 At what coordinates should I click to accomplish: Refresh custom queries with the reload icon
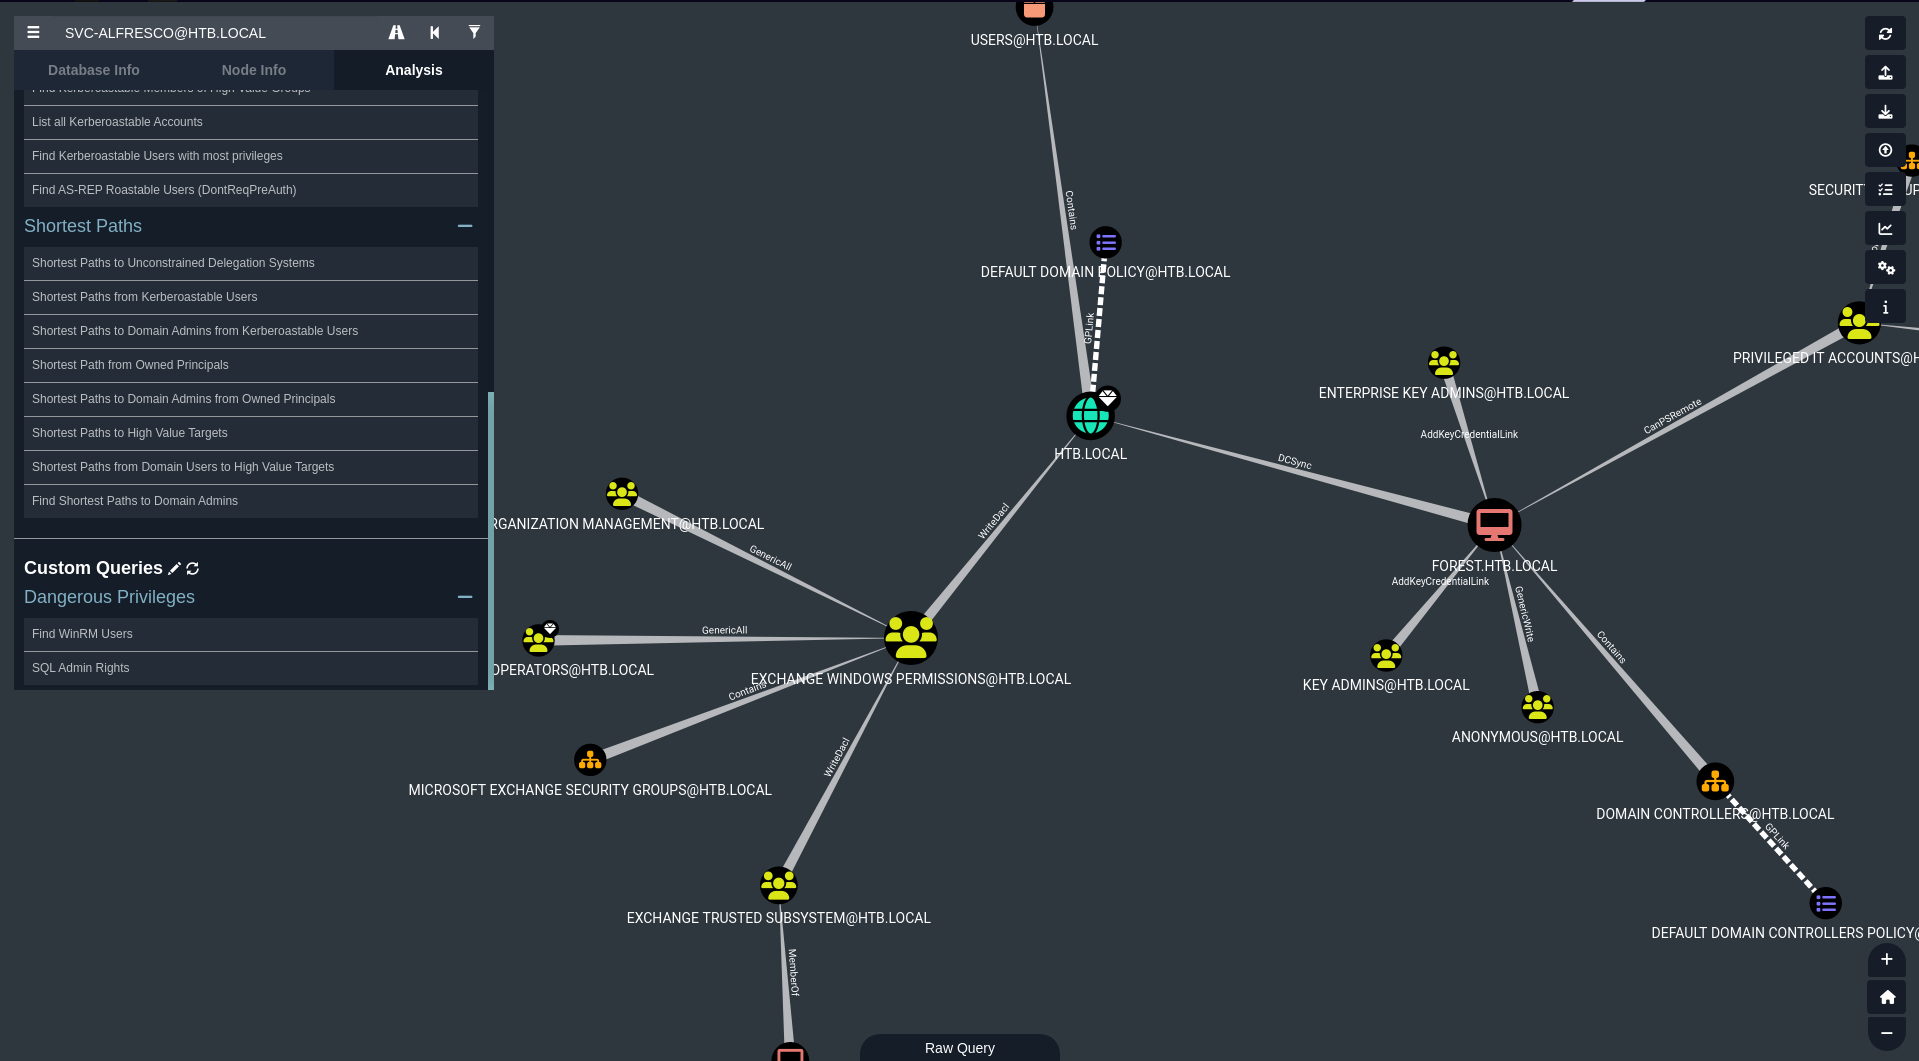(x=193, y=569)
